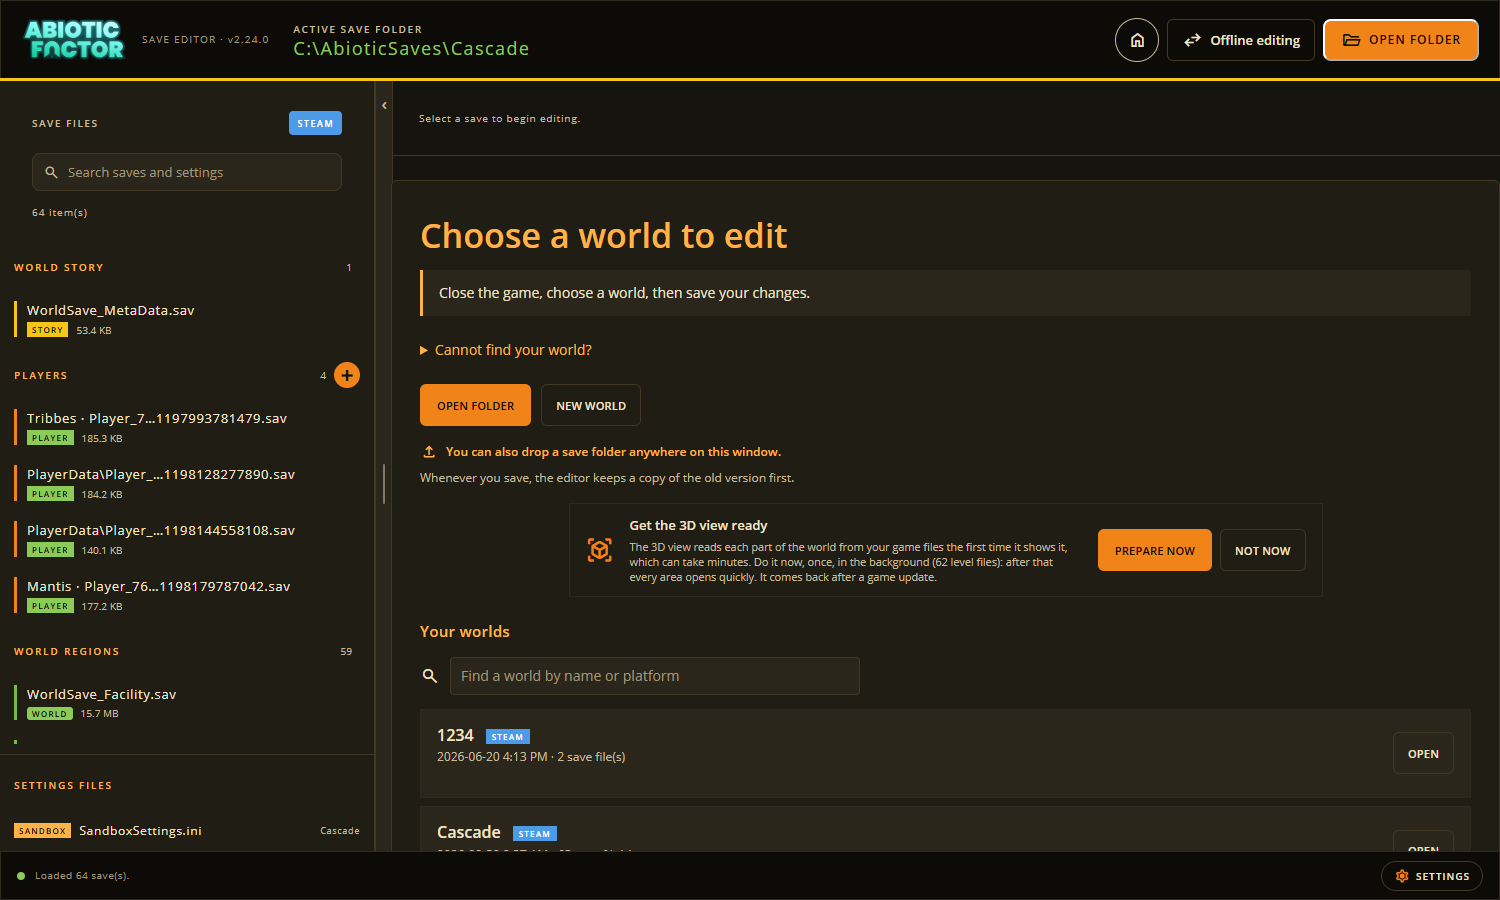1500x900 pixels.
Task: Click the sidebar scrollbar handle
Action: click(384, 484)
